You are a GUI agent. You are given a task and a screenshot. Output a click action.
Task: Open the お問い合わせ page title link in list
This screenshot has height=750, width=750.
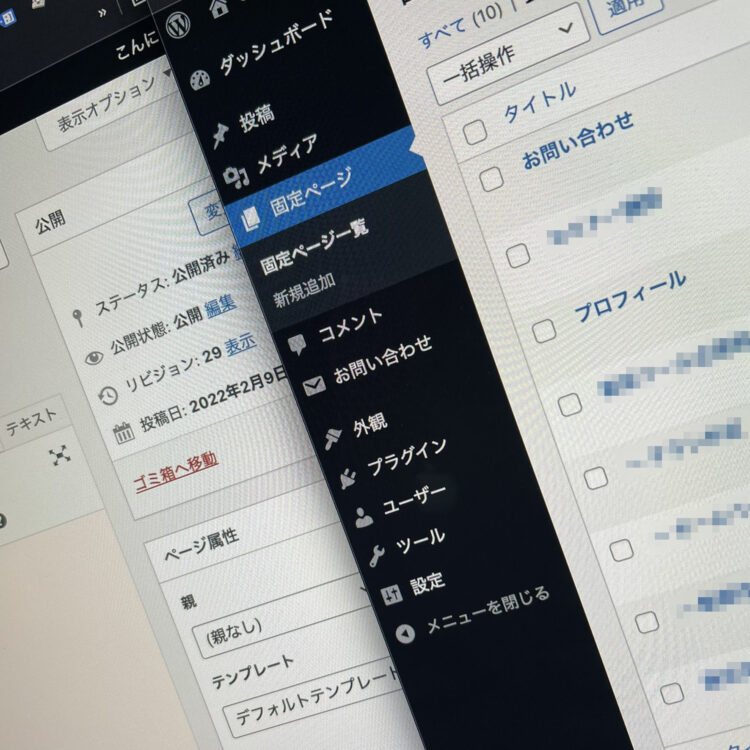[x=577, y=140]
